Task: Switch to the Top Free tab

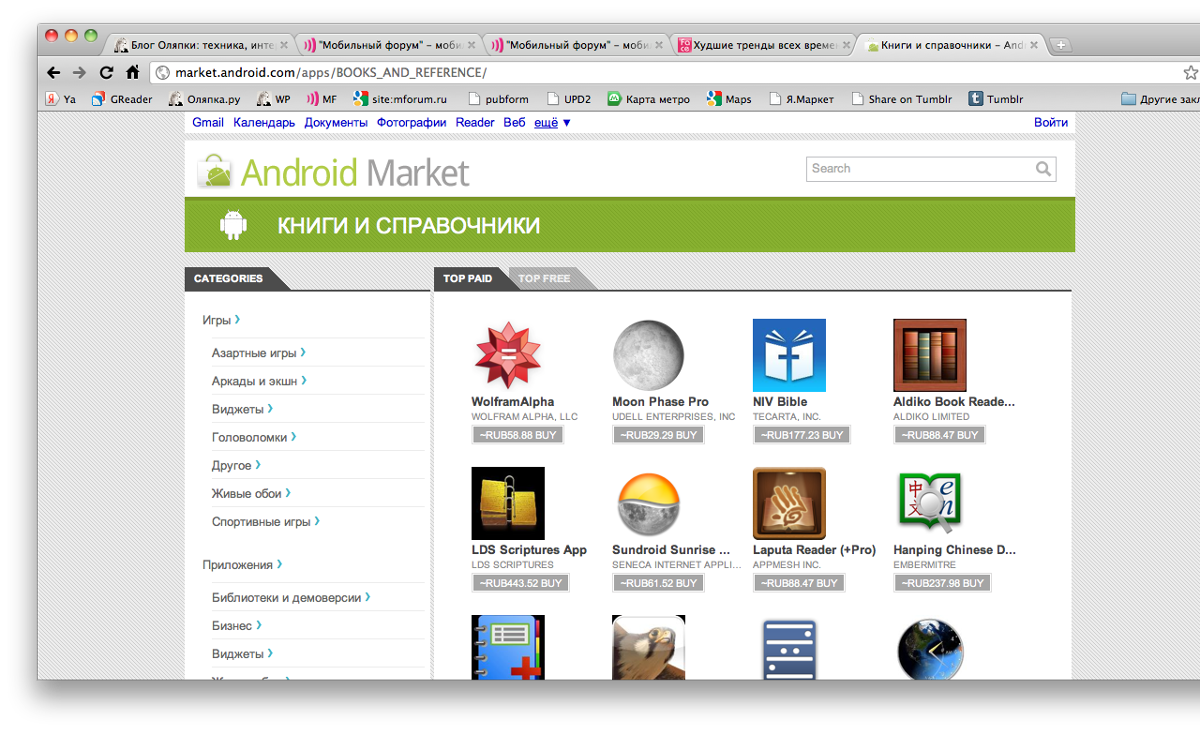Action: tap(544, 279)
